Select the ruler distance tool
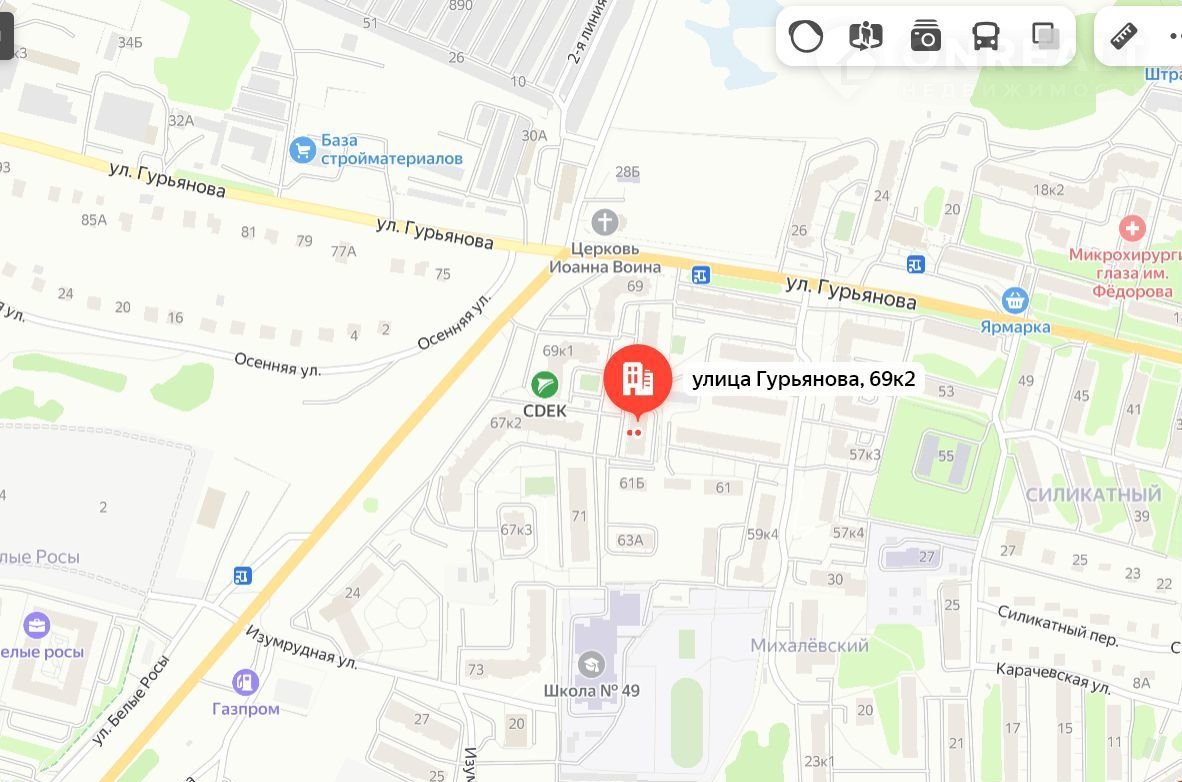 1124,35
